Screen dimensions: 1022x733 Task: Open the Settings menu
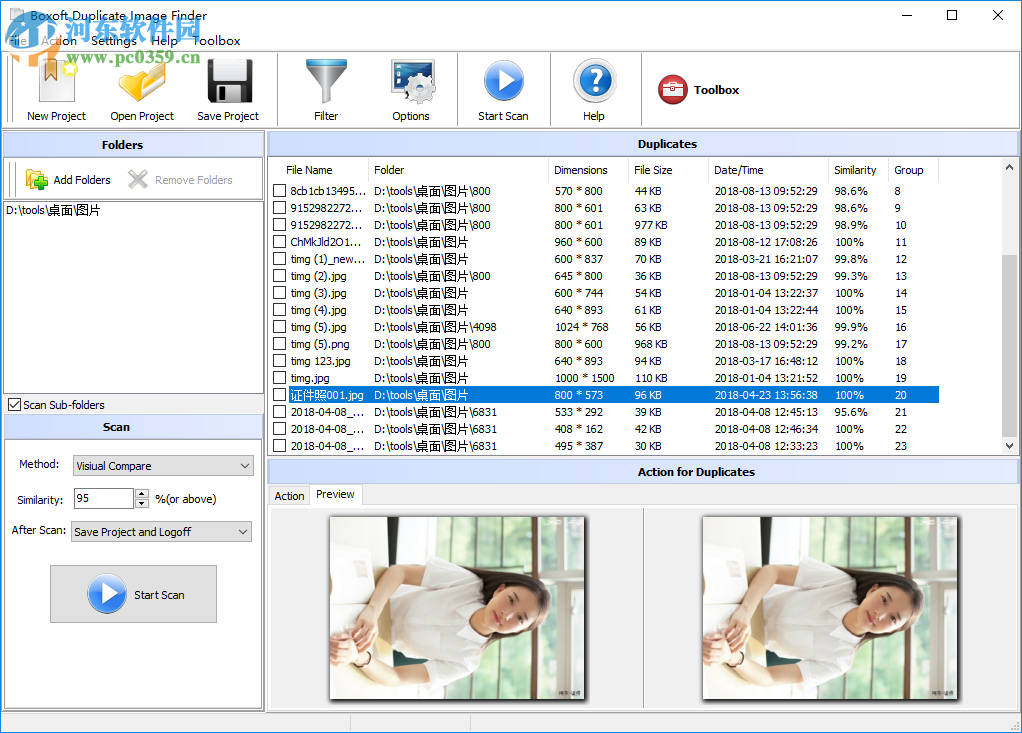pyautogui.click(x=114, y=41)
